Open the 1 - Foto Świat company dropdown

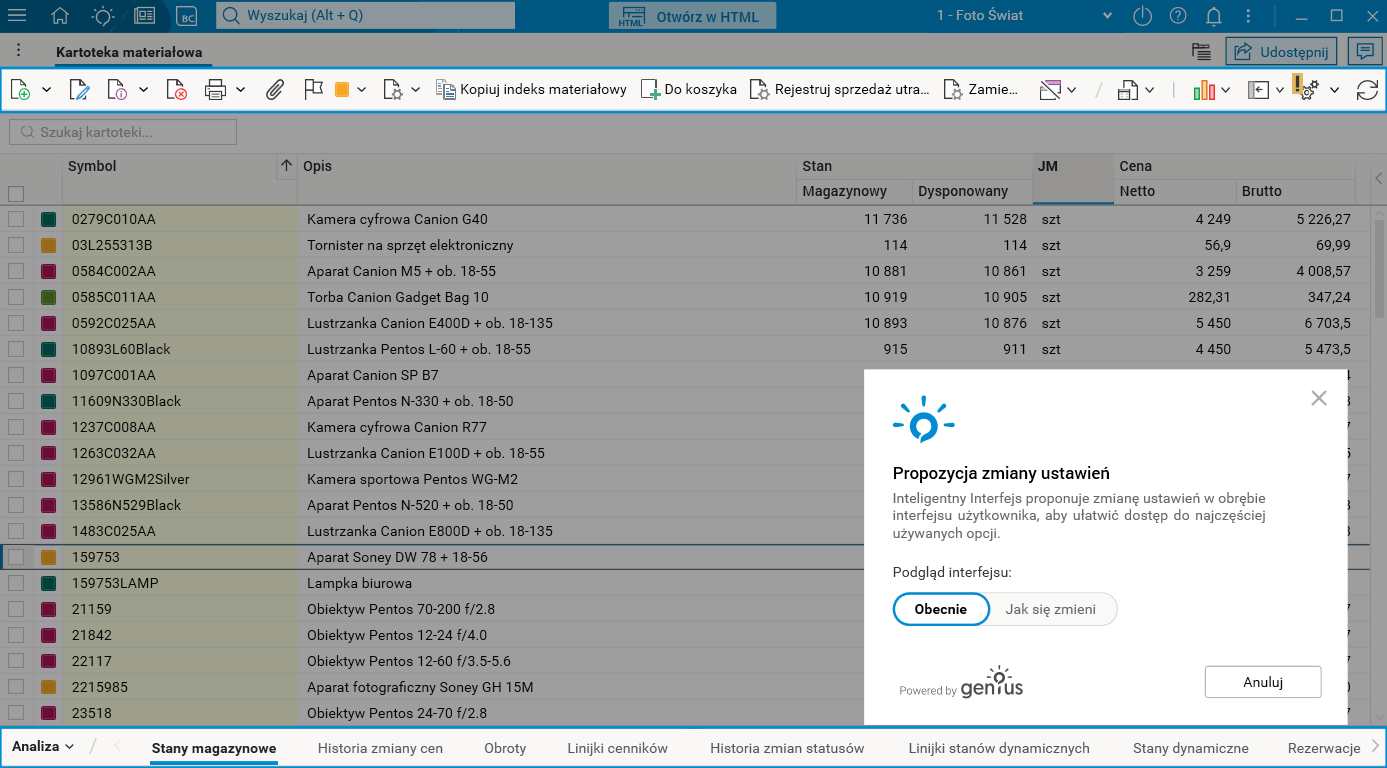click(1107, 15)
